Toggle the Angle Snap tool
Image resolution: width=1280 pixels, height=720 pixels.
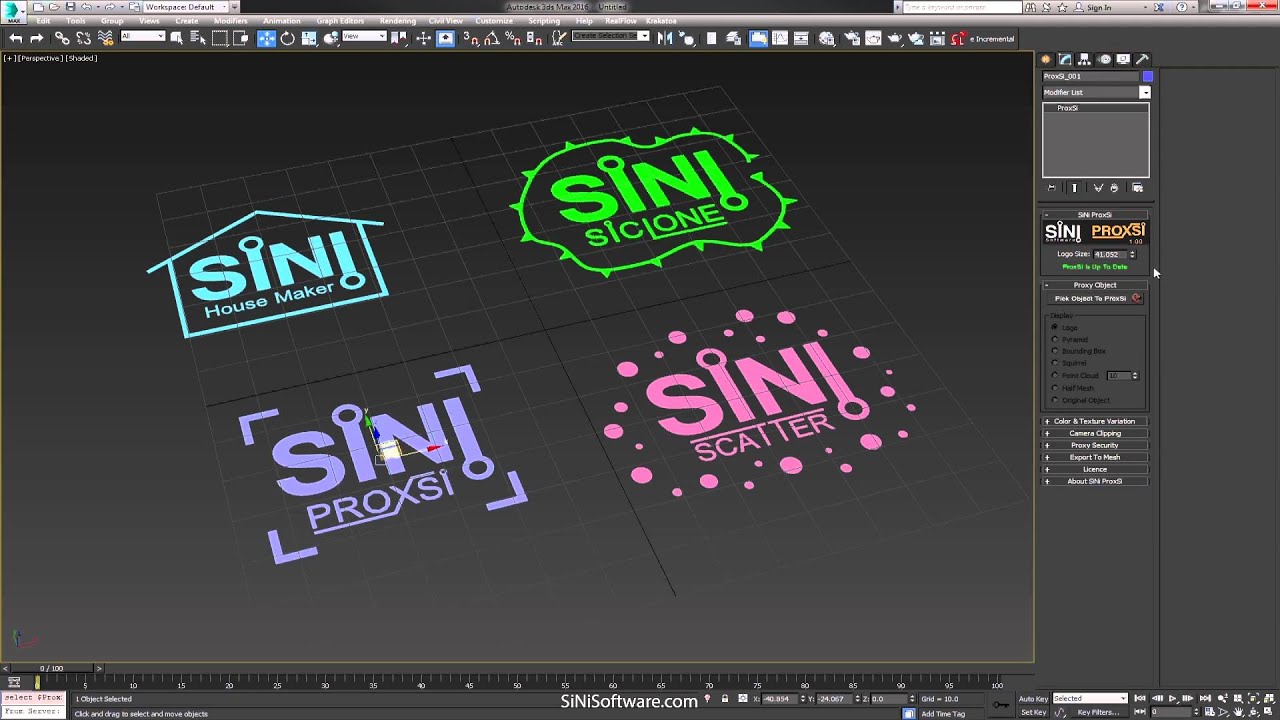492,38
